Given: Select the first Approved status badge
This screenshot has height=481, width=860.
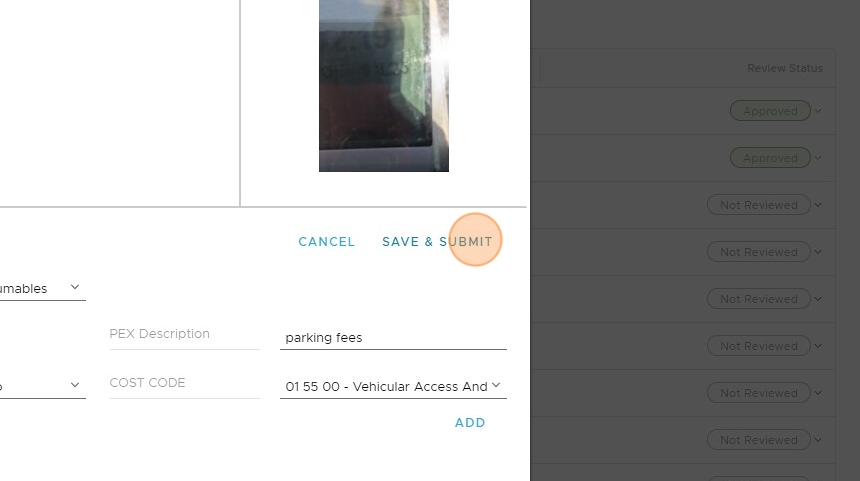Looking at the screenshot, I should point(770,111).
